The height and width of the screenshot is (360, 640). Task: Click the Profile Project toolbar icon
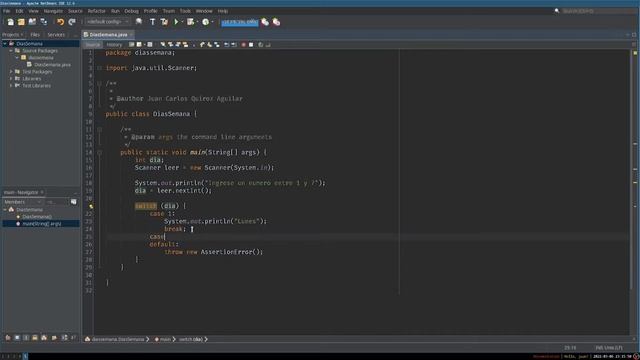point(205,22)
